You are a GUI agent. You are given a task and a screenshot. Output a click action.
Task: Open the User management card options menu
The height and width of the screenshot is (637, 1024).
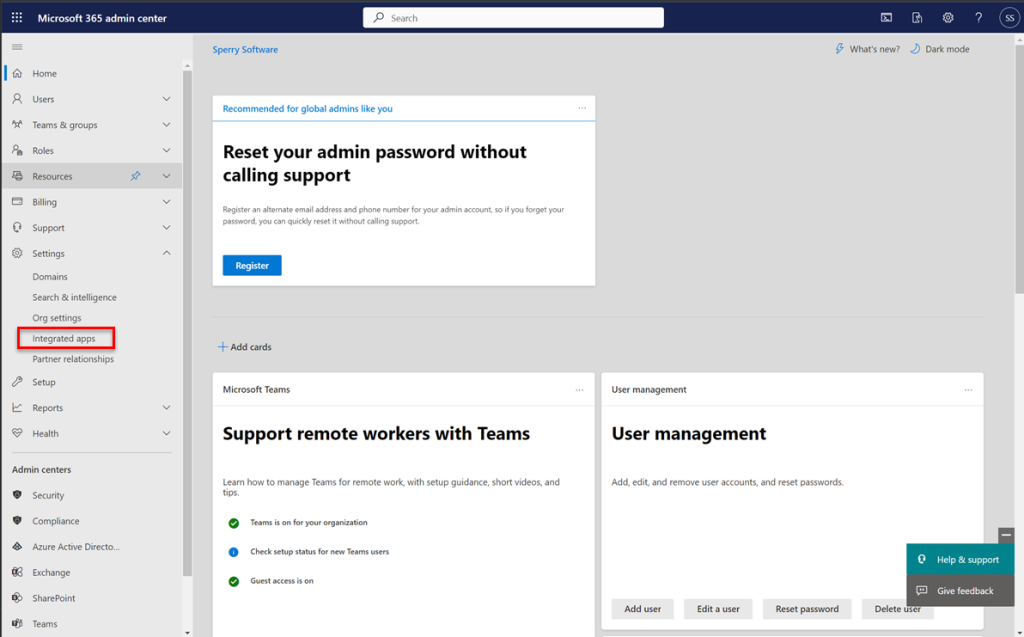pos(967,389)
